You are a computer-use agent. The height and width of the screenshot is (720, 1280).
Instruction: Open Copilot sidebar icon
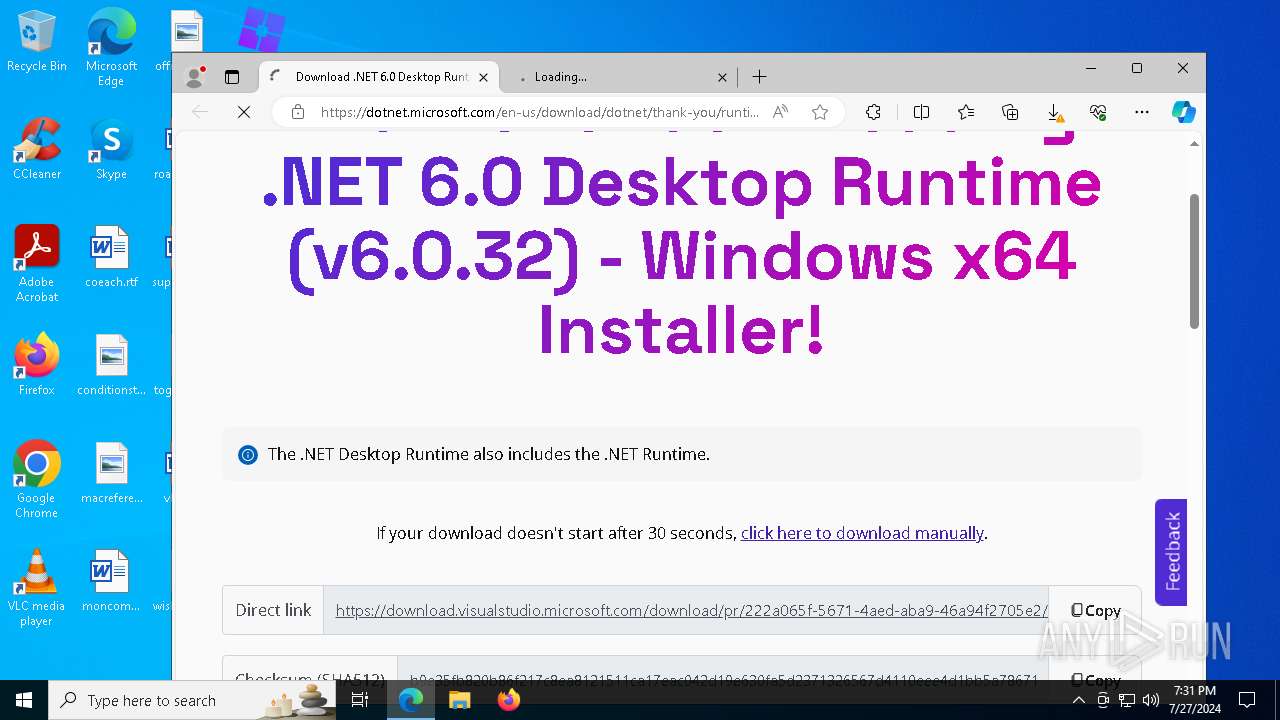tap(1184, 112)
